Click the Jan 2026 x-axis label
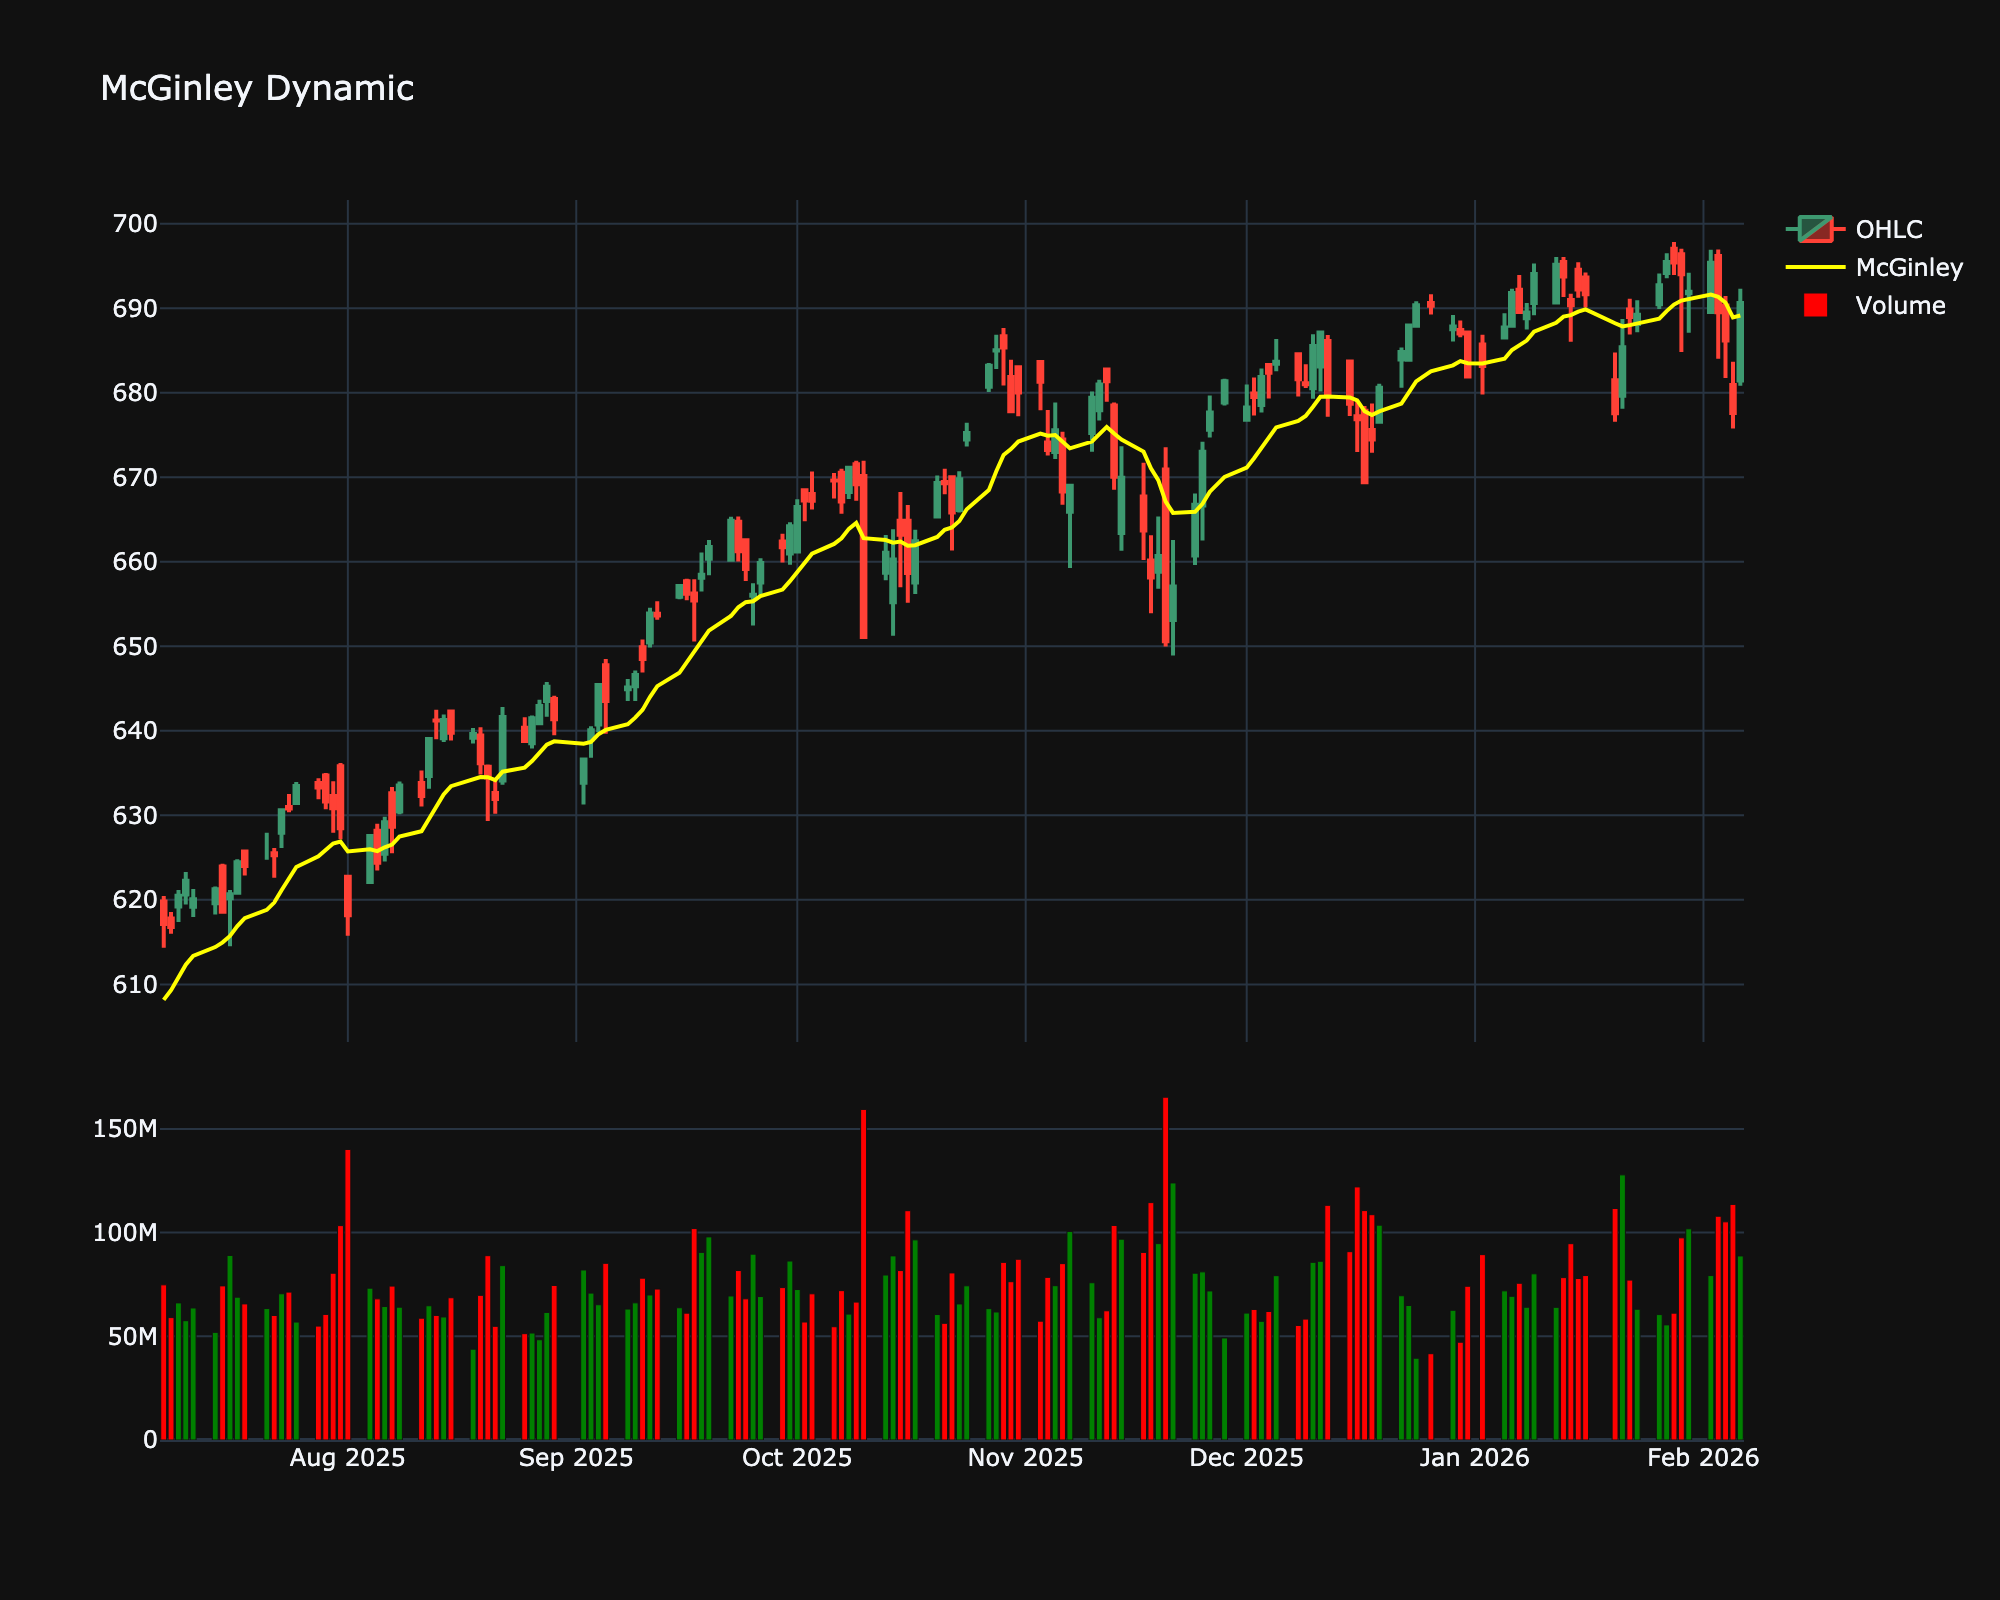Image resolution: width=2000 pixels, height=1600 pixels. 1475,1458
